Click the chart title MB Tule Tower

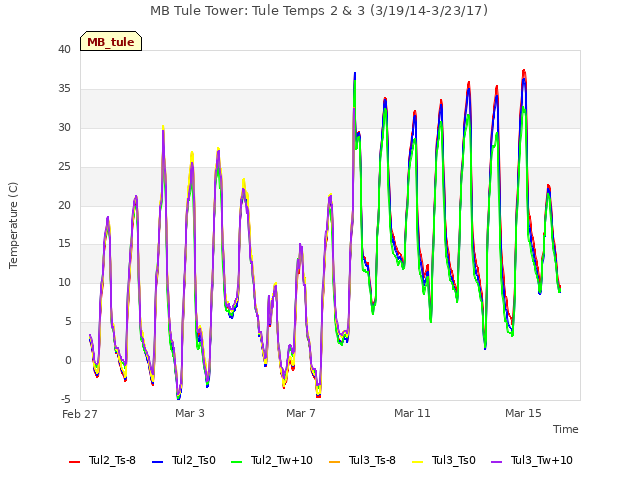tap(319, 11)
